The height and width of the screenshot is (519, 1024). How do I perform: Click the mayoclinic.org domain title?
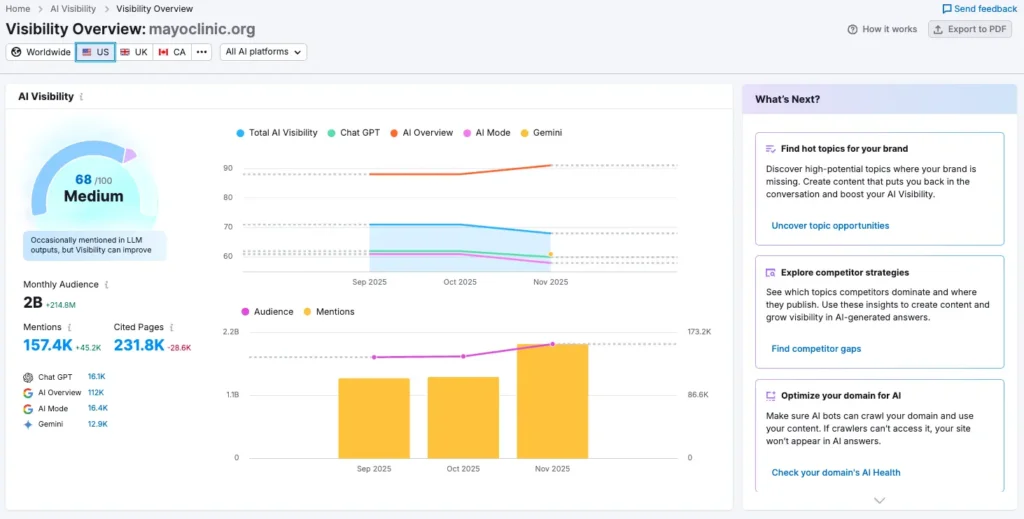click(202, 29)
